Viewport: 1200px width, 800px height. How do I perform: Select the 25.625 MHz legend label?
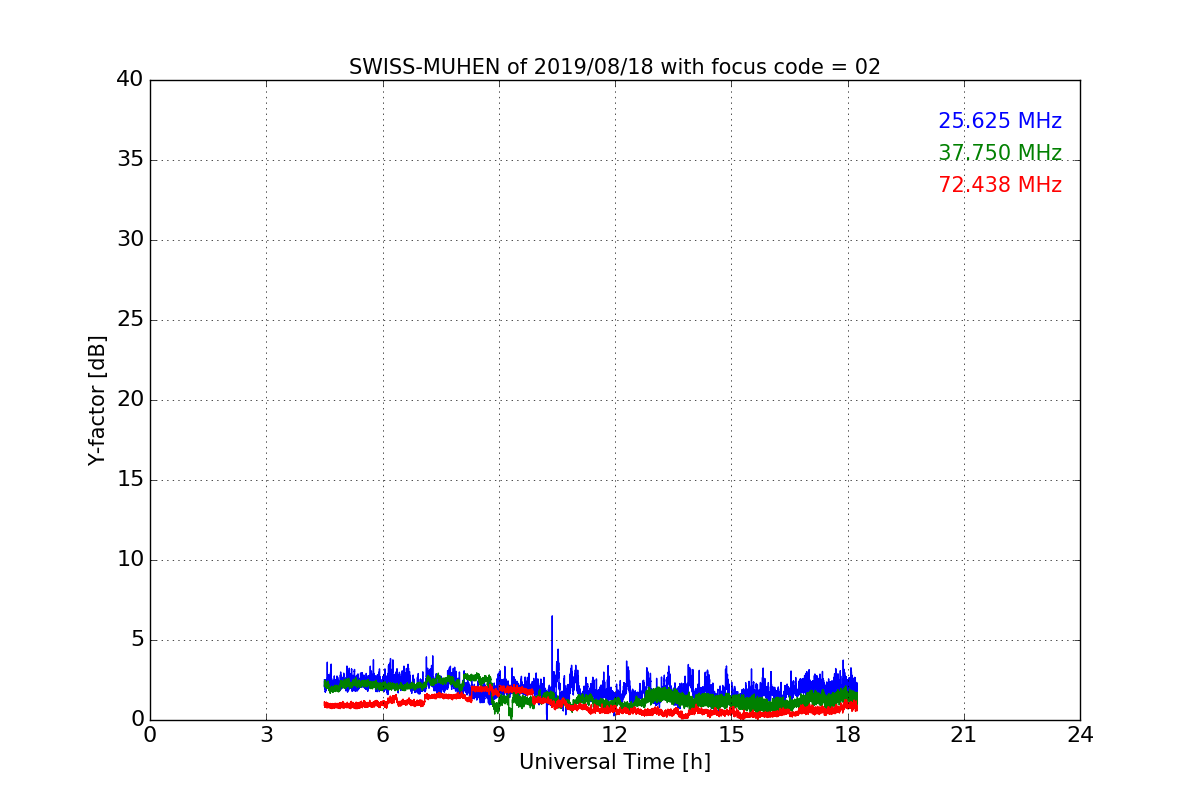1000,121
